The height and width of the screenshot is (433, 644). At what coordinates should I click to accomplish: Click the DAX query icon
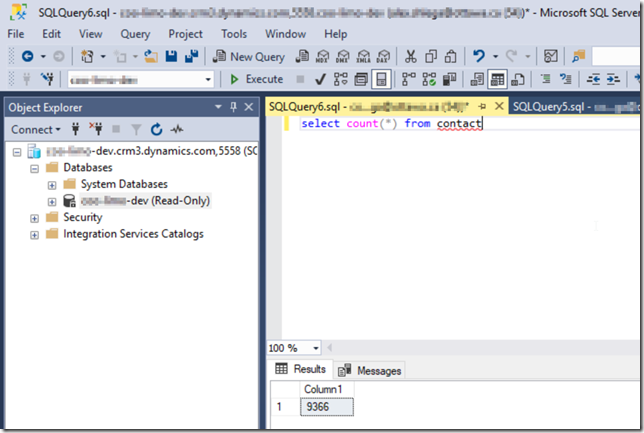383,56
